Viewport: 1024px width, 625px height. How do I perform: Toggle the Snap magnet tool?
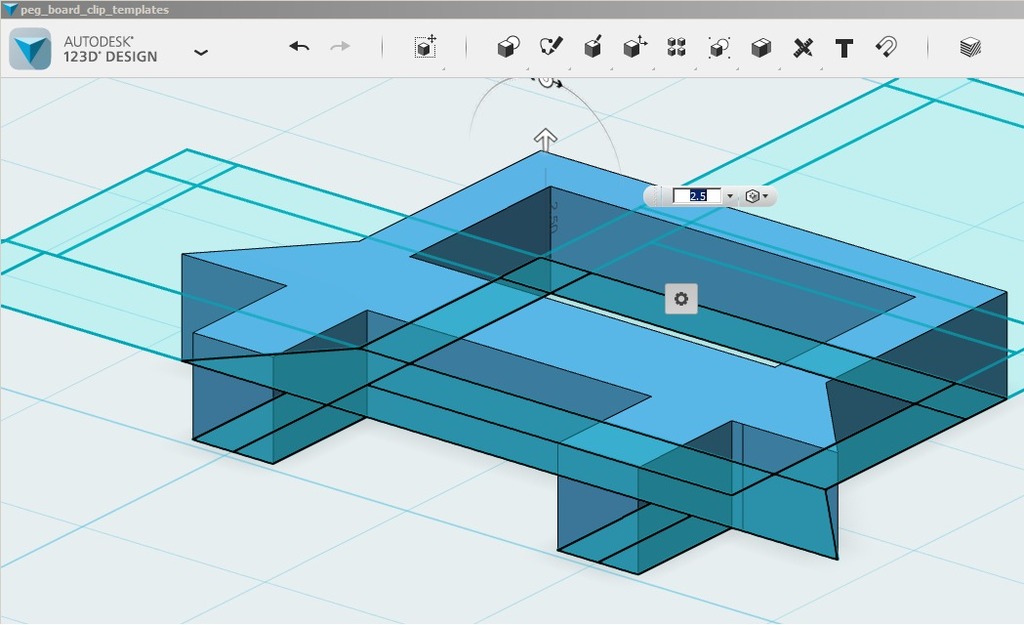[886, 47]
